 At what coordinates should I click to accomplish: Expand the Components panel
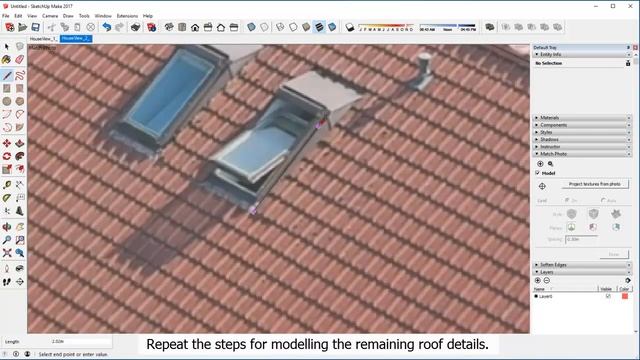click(582, 125)
